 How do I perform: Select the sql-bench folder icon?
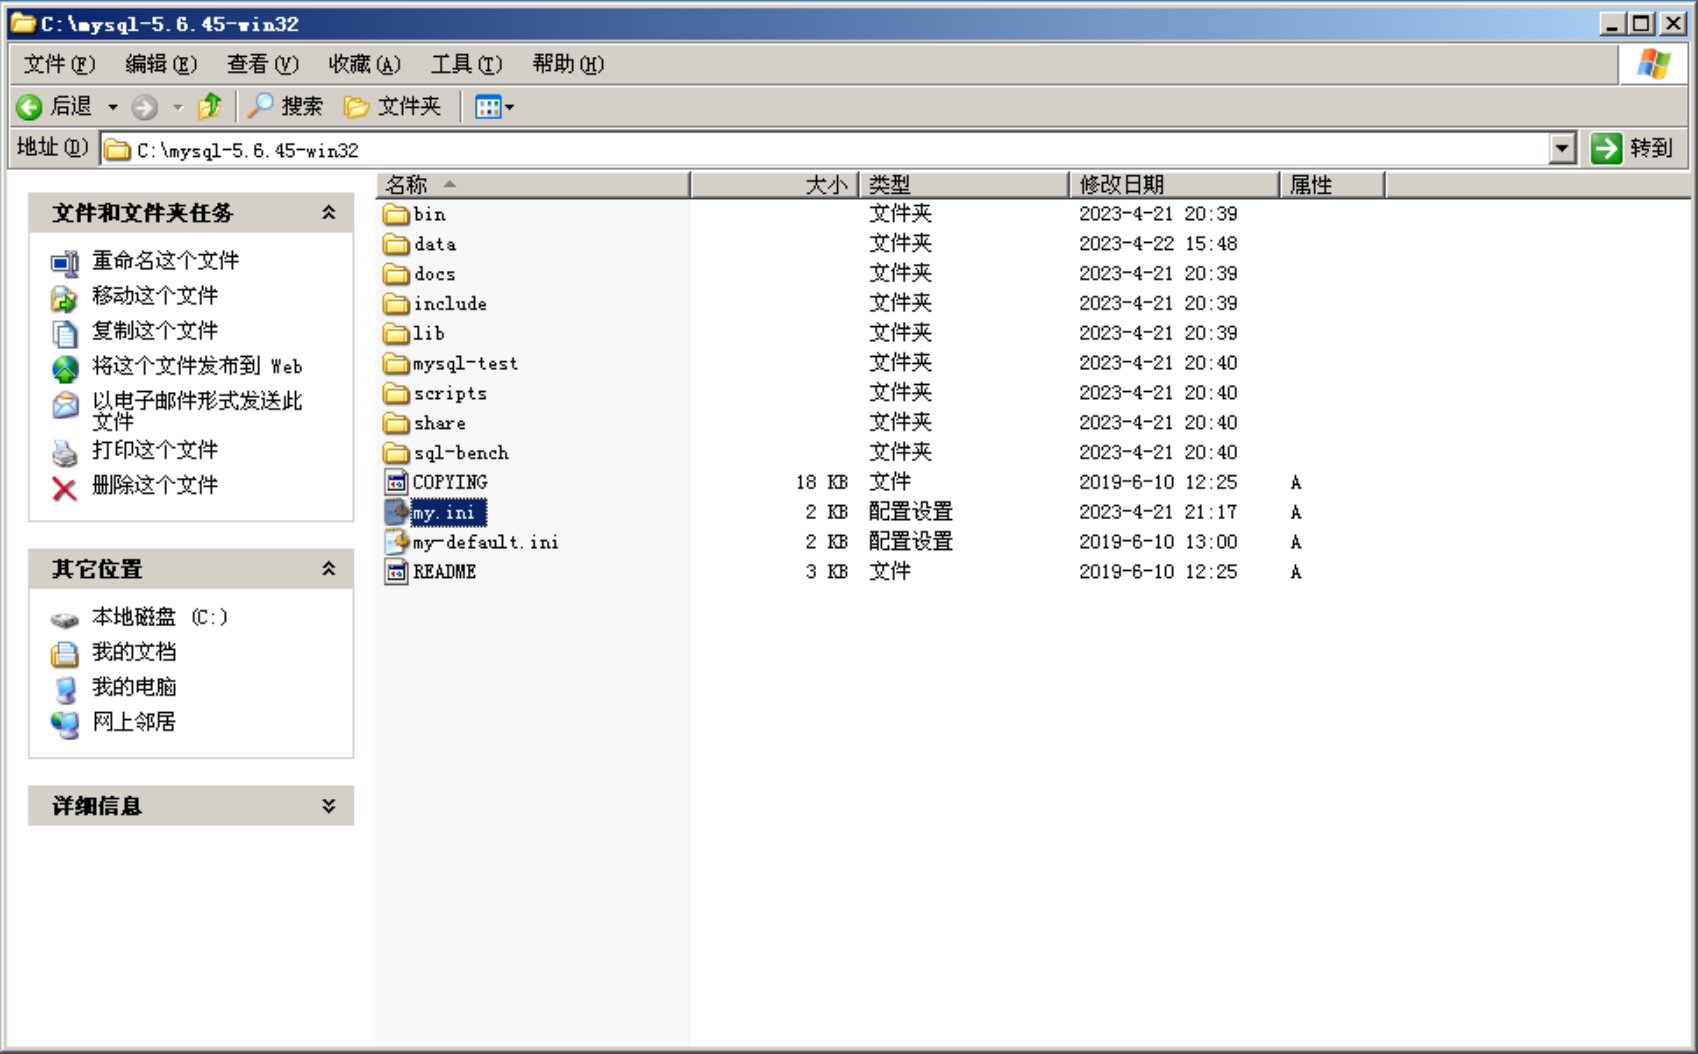pos(396,453)
